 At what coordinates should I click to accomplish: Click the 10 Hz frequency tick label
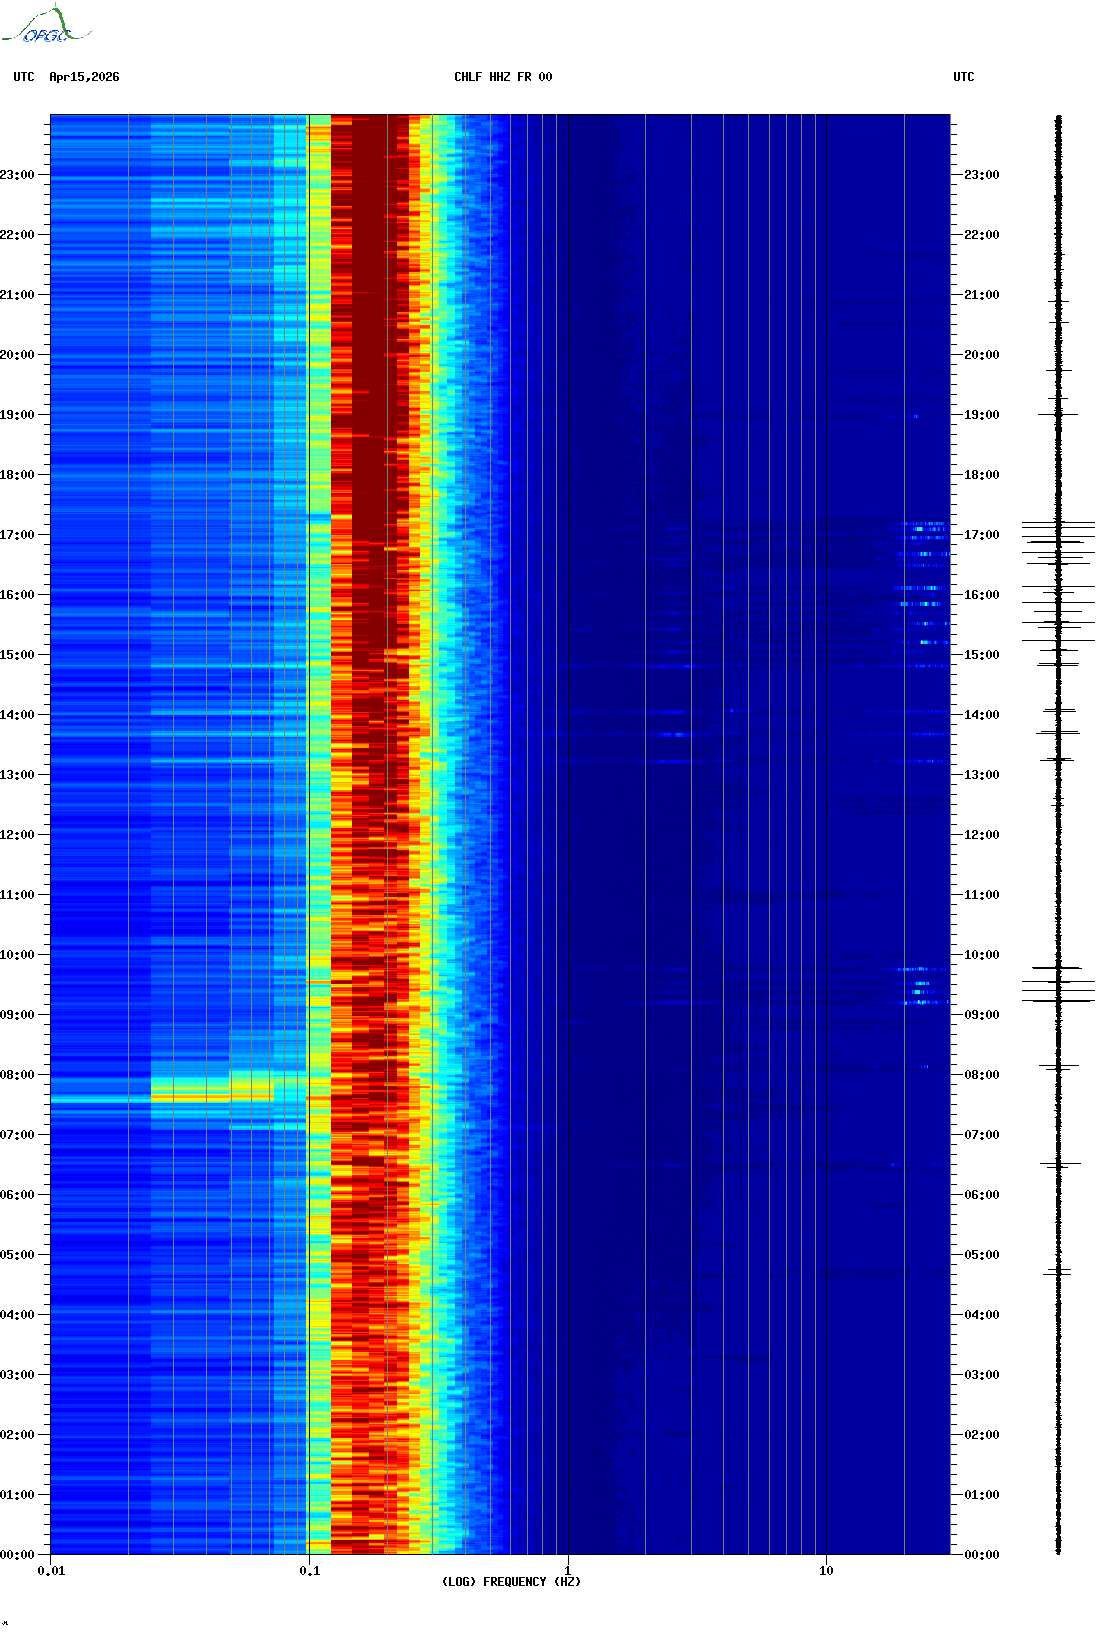coord(826,1570)
